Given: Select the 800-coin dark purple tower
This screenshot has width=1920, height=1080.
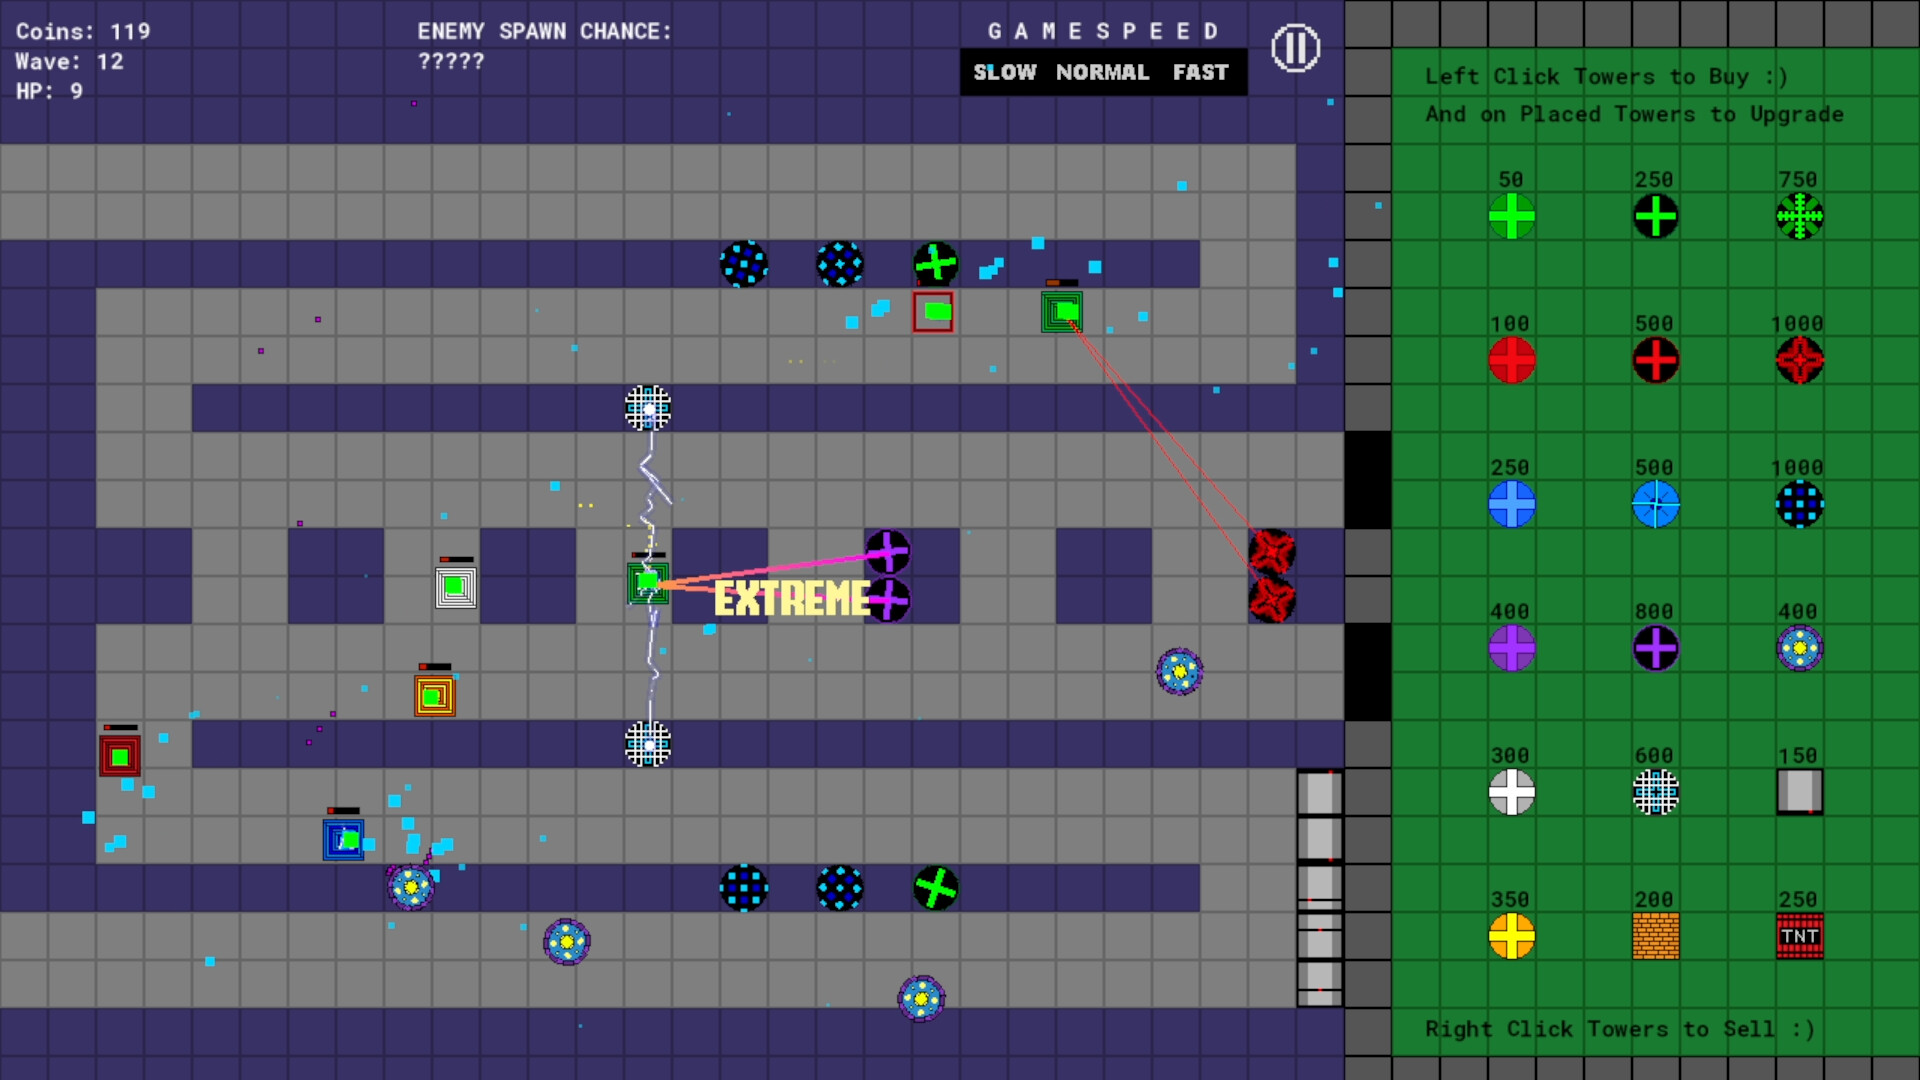Looking at the screenshot, I should pos(1655,649).
